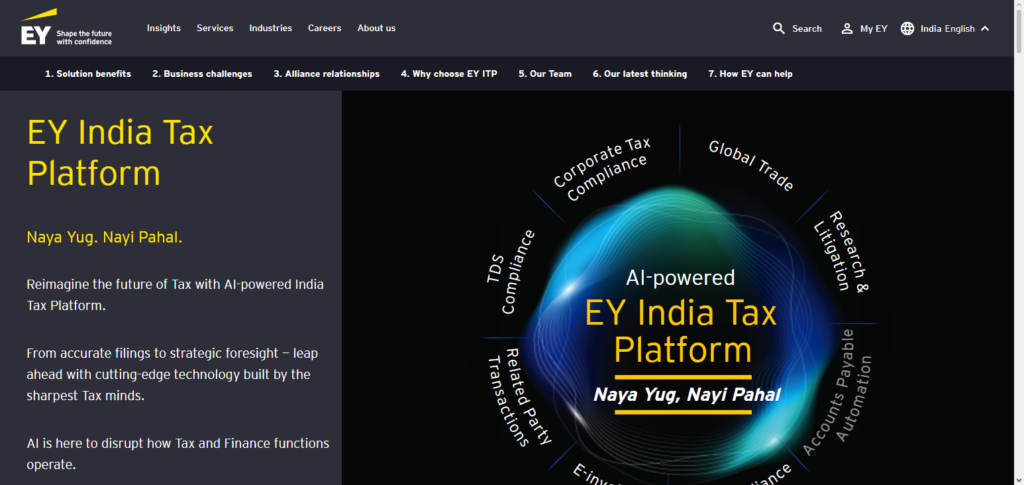Jump to 3. Alliance relationships section
The height and width of the screenshot is (485, 1024).
coord(327,74)
